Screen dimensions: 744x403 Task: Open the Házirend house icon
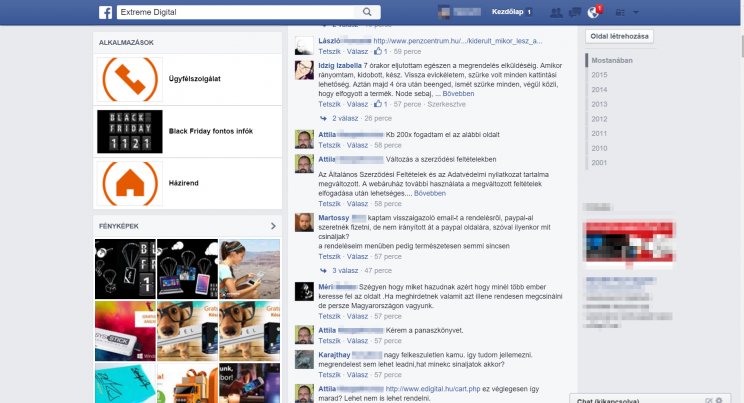(130, 183)
